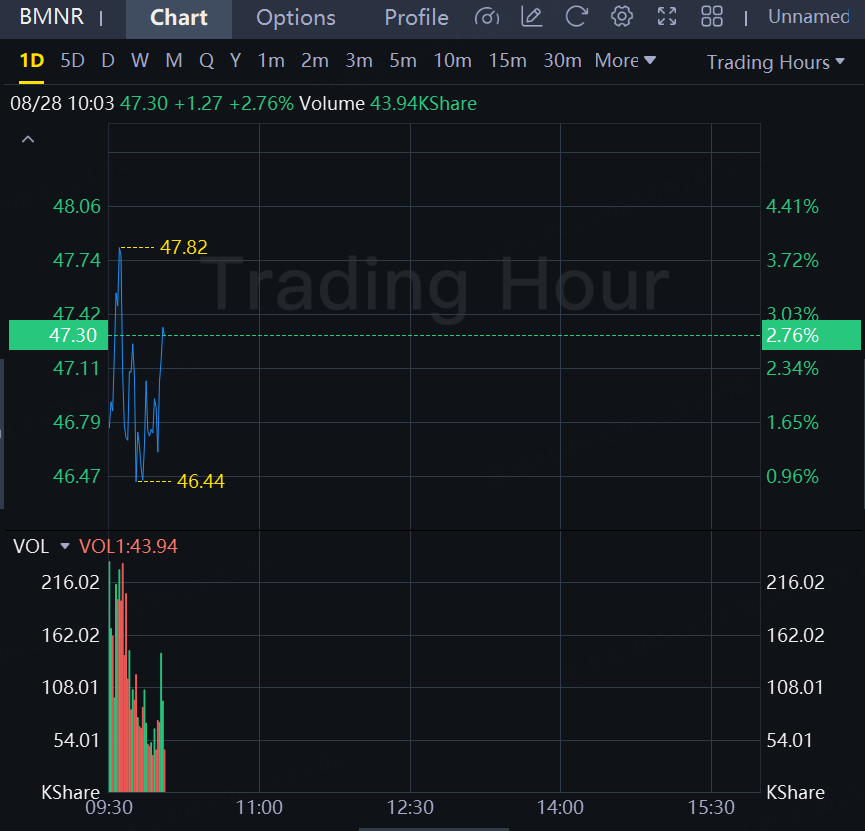The image size is (865, 831).
Task: Refresh the chart with reload icon
Action: tap(576, 17)
